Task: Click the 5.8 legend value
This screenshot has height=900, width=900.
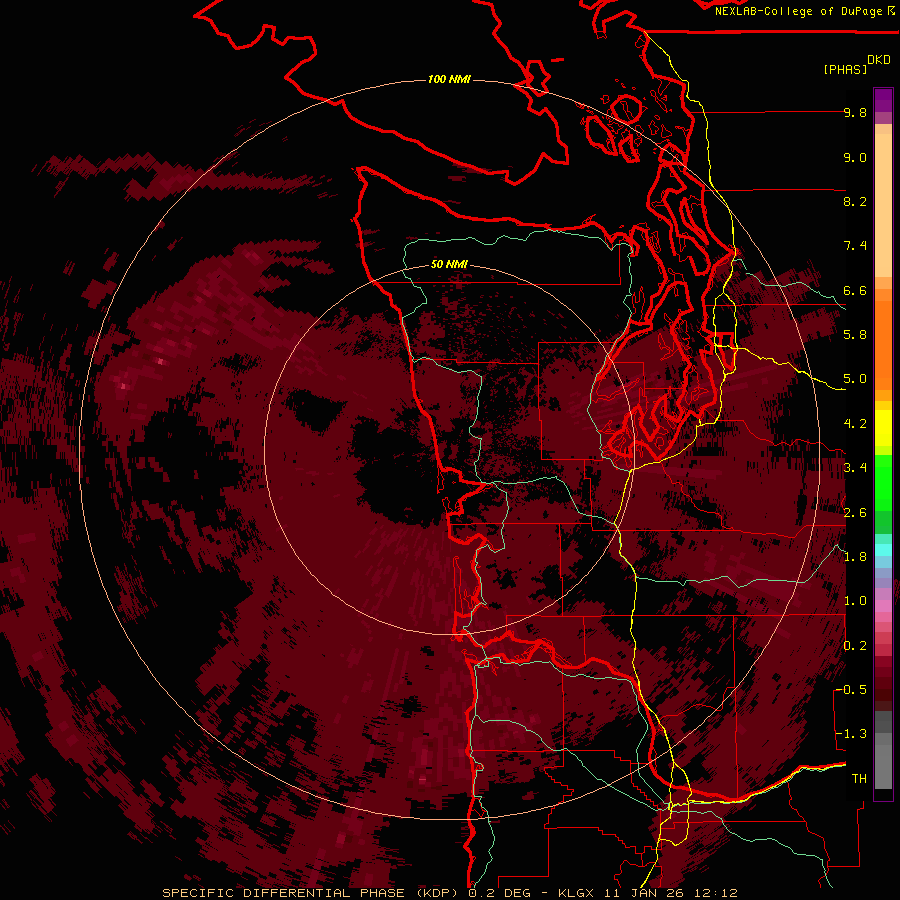Action: (x=855, y=335)
